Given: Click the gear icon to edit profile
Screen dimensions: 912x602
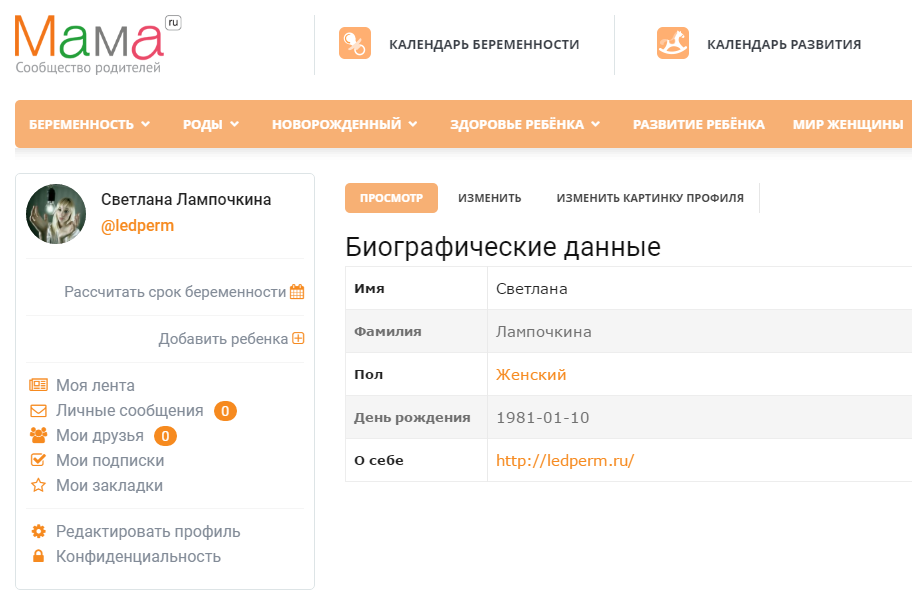Looking at the screenshot, I should click(x=39, y=532).
